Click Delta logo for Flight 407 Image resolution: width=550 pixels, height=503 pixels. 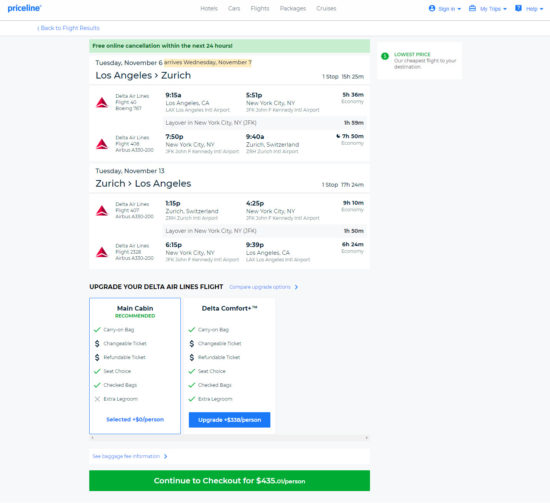point(102,210)
